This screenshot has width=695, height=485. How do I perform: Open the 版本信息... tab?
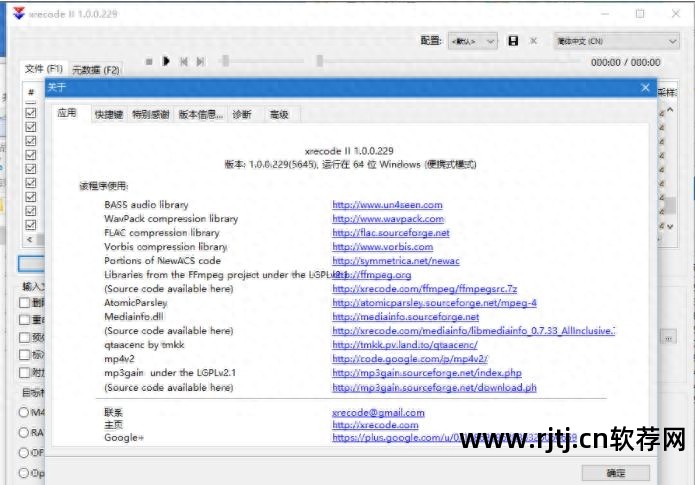click(201, 115)
